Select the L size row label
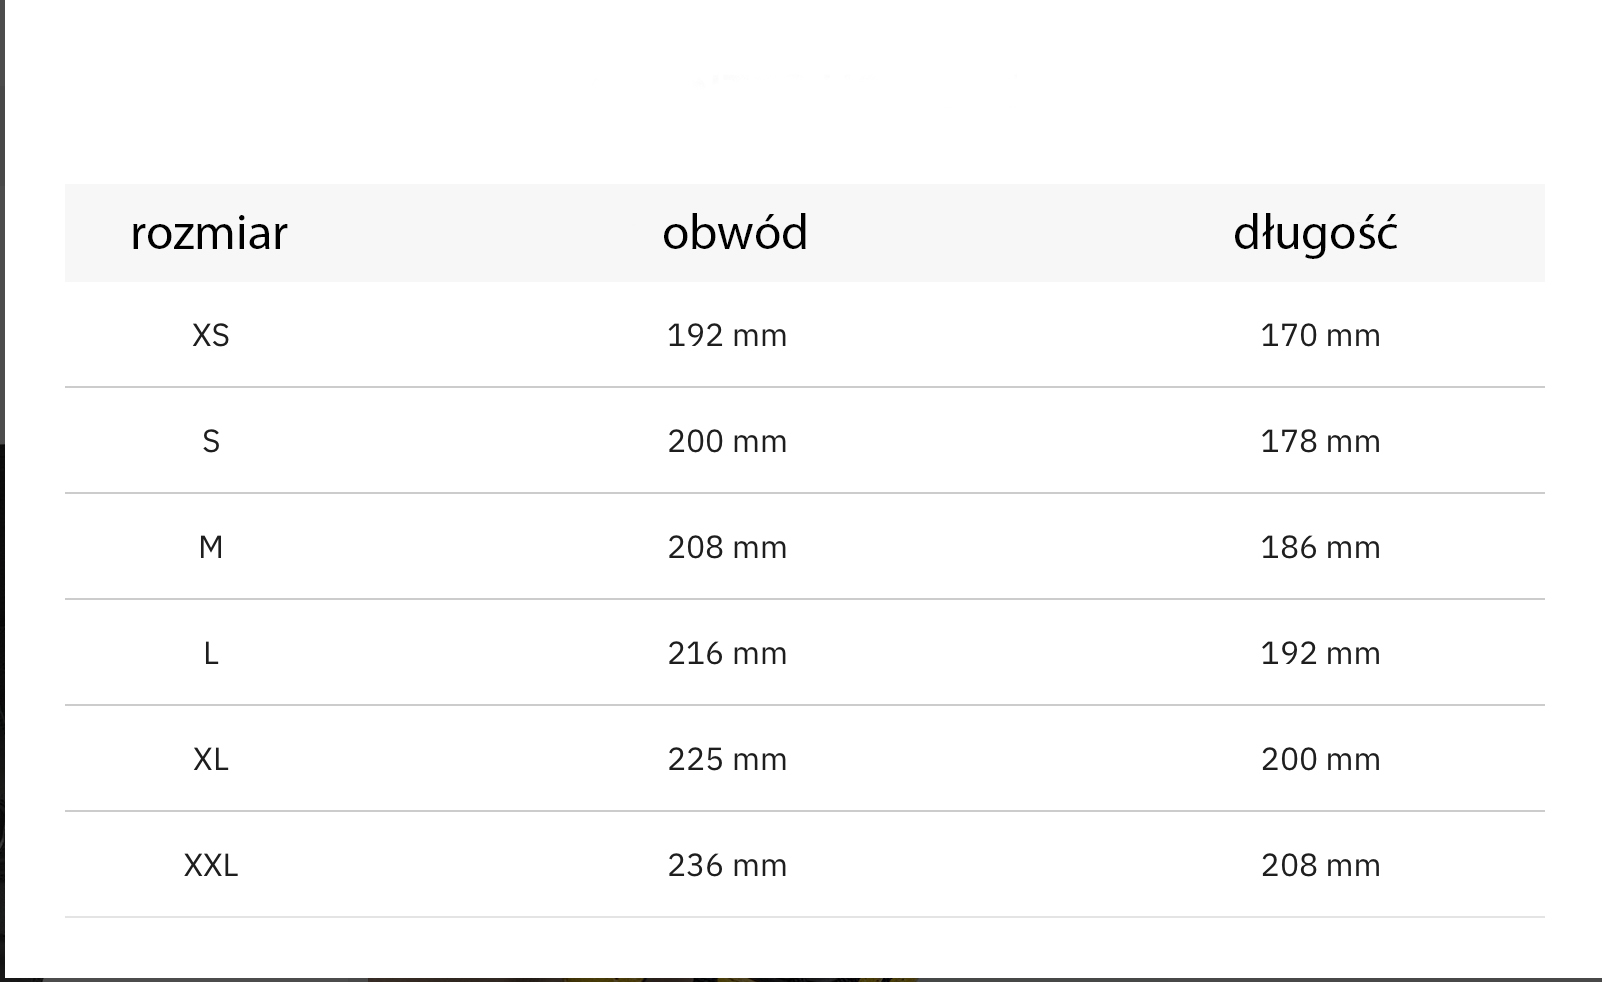The width and height of the screenshot is (1602, 982). click(211, 653)
